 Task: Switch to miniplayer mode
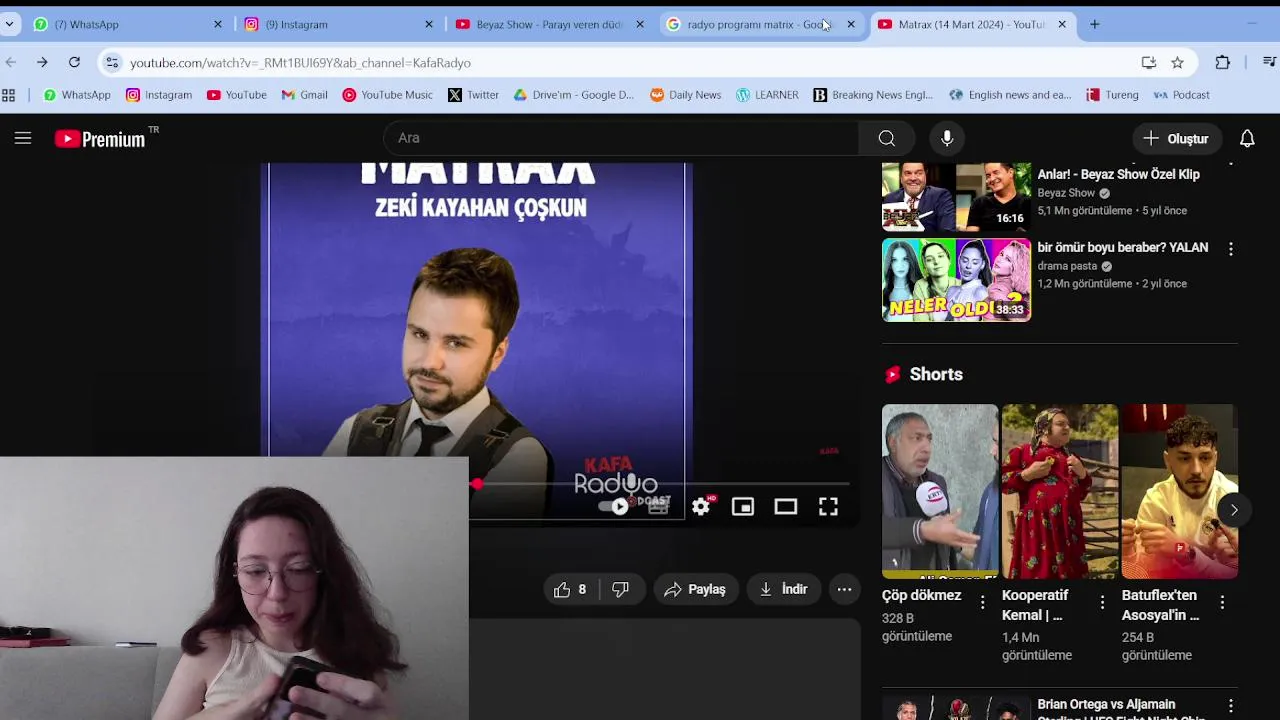[743, 507]
